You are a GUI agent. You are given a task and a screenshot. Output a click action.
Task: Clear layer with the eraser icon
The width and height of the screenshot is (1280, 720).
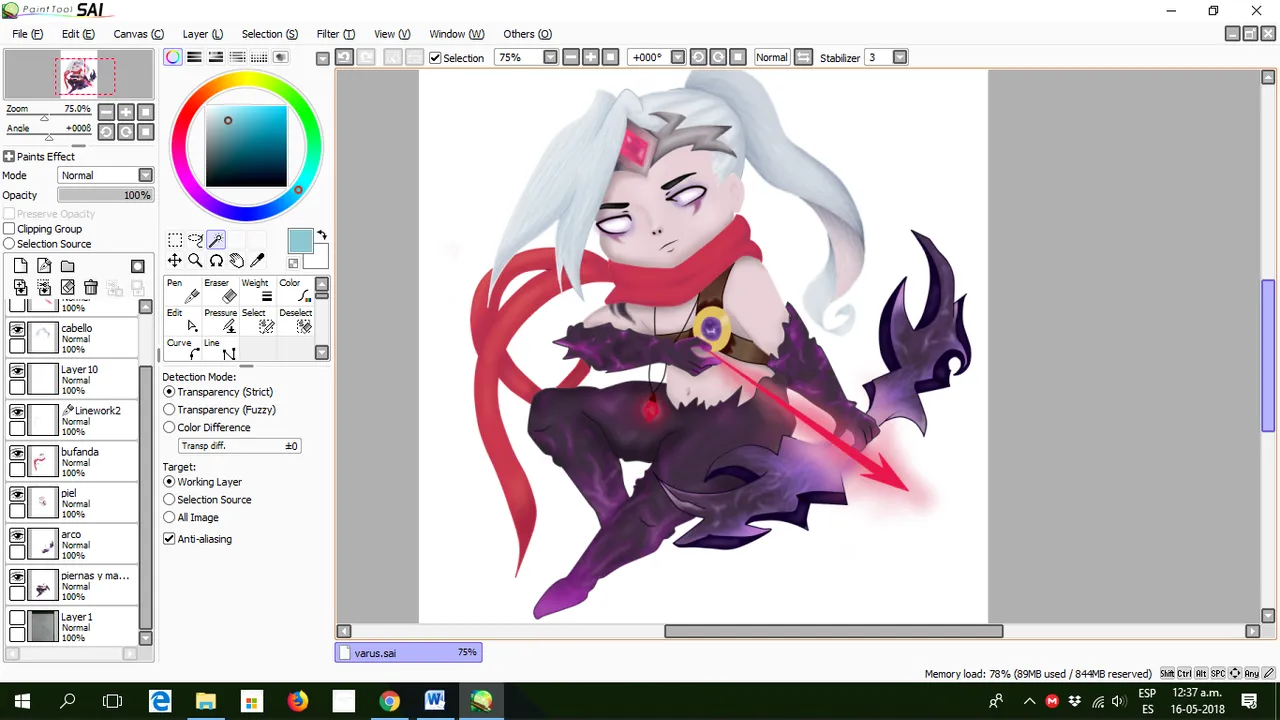[x=67, y=288]
